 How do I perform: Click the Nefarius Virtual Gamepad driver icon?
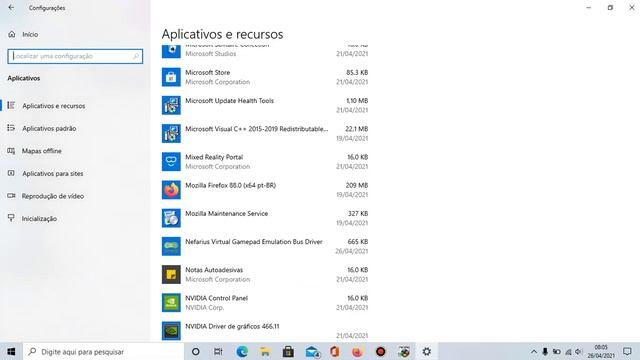(x=171, y=246)
